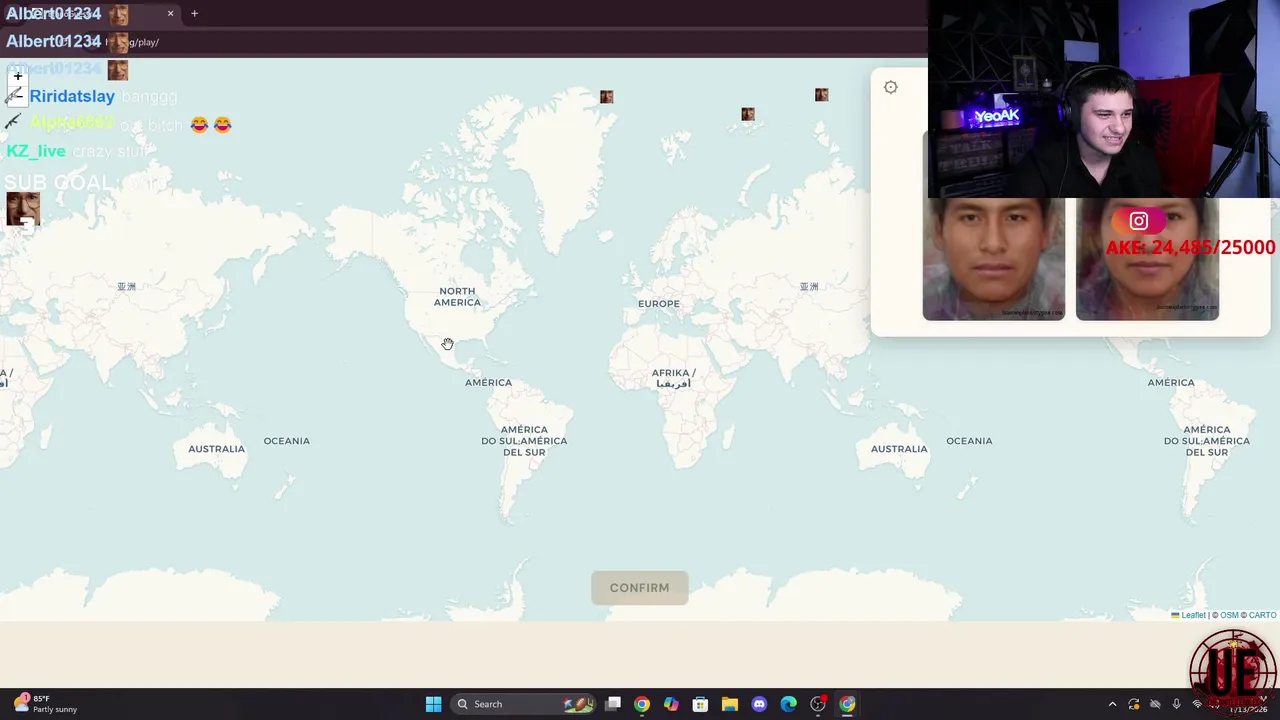This screenshot has width=1280, height=720.
Task: Click the CONFIRM button
Action: pos(640,588)
